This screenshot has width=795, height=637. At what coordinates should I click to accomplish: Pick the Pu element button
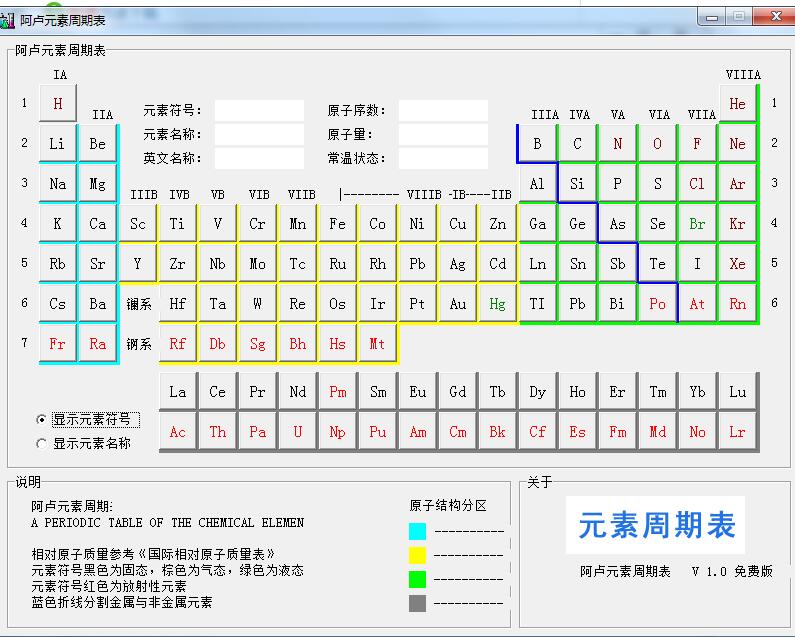click(378, 432)
